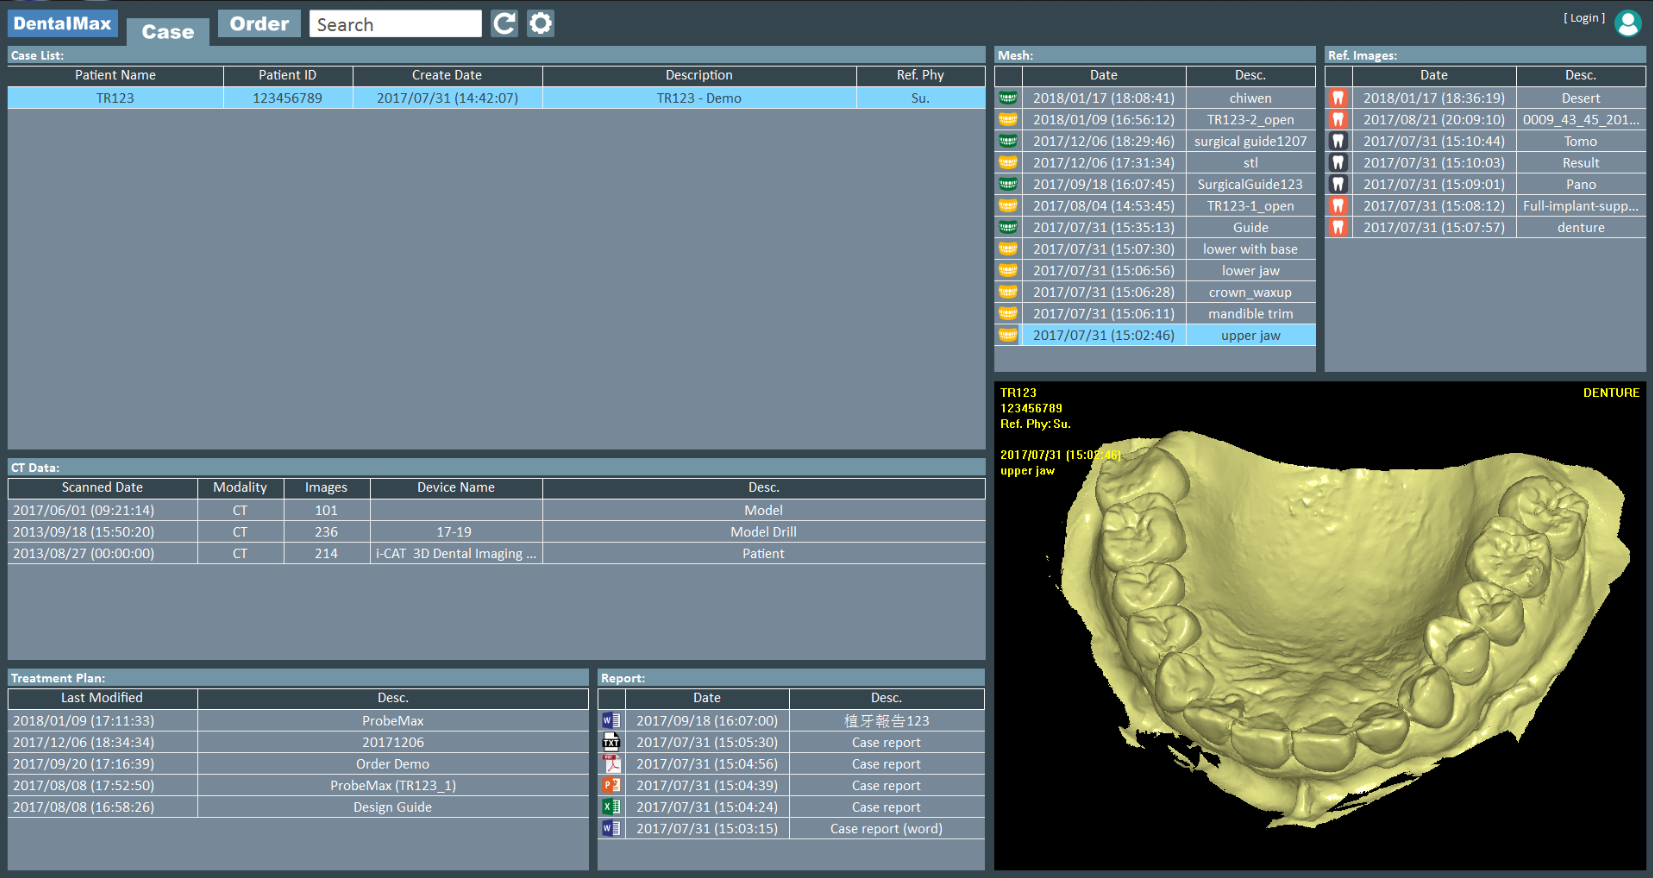Select CT scan dated 2017/06/01 Model
1653x878 pixels.
pyautogui.click(x=497, y=510)
